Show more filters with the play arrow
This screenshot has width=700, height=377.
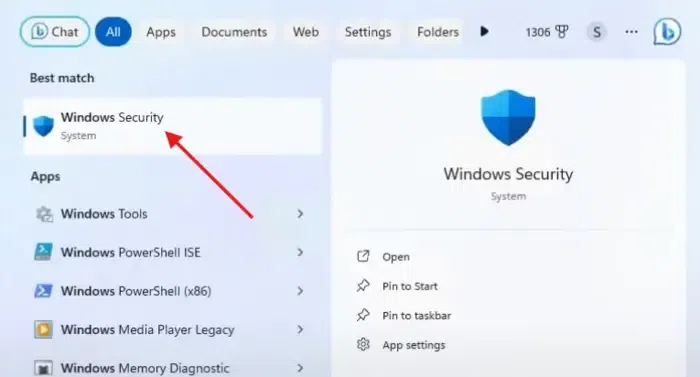coord(484,32)
